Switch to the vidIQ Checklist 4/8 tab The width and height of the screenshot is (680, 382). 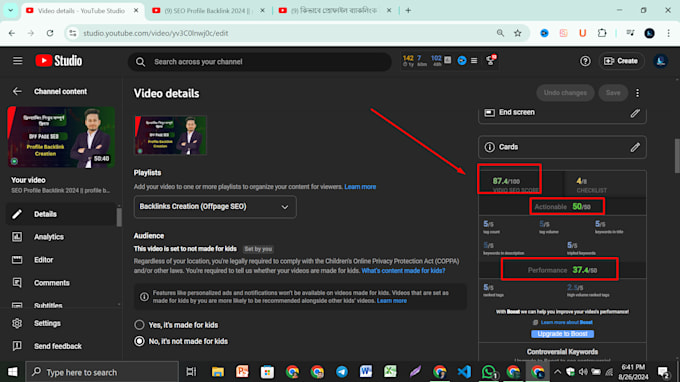coord(605,184)
